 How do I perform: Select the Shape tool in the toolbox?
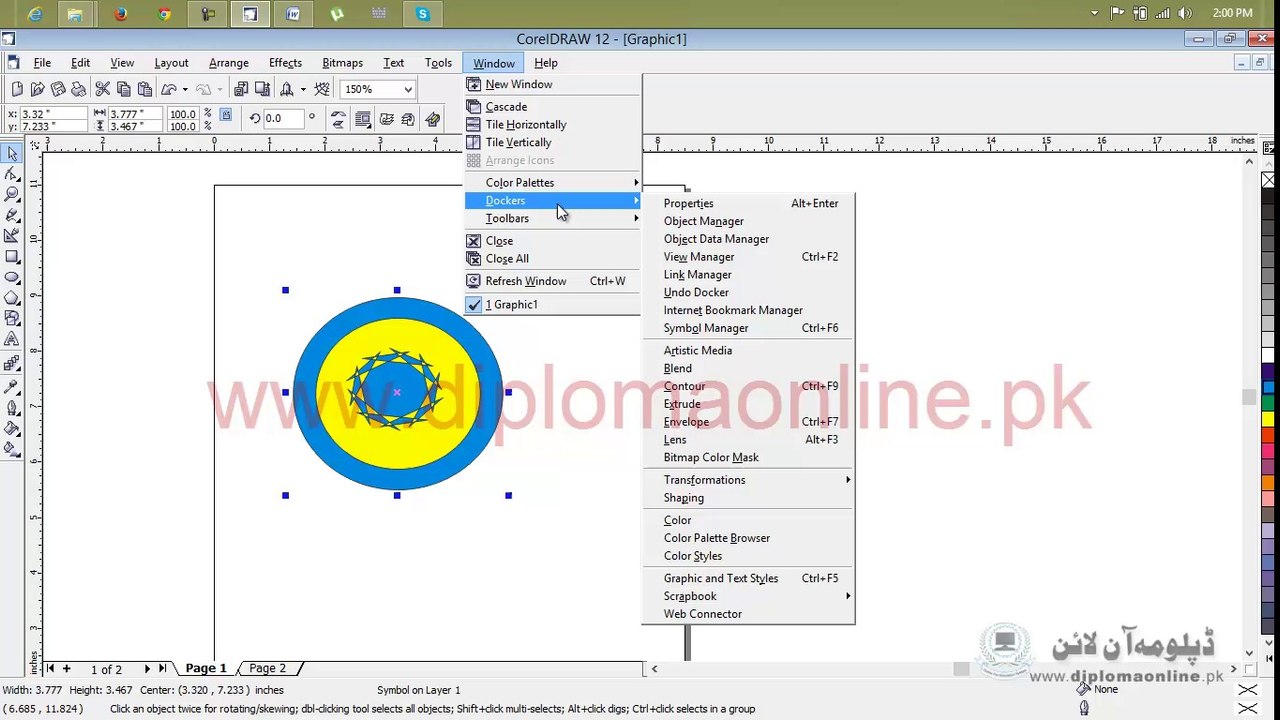12,174
